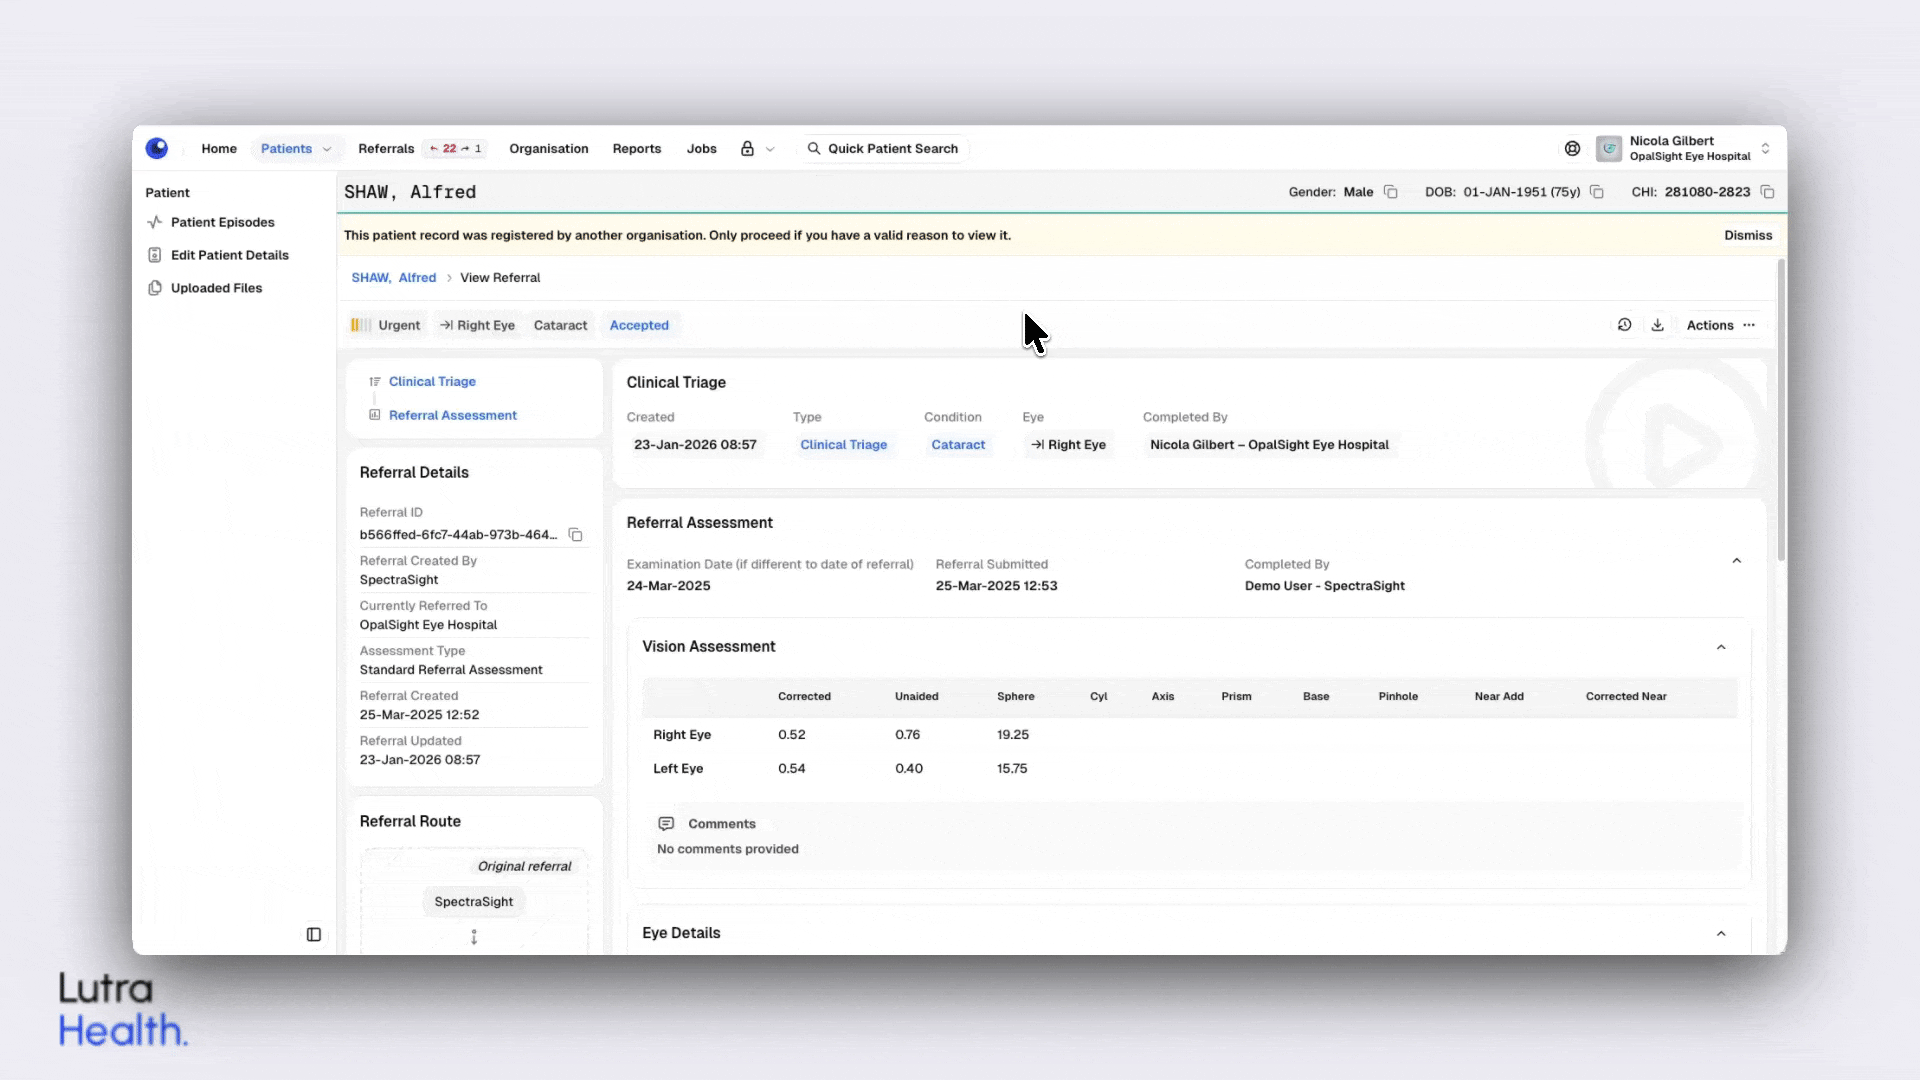Collapse the left sidebar panel
This screenshot has width=1920, height=1080.
coord(314,934)
